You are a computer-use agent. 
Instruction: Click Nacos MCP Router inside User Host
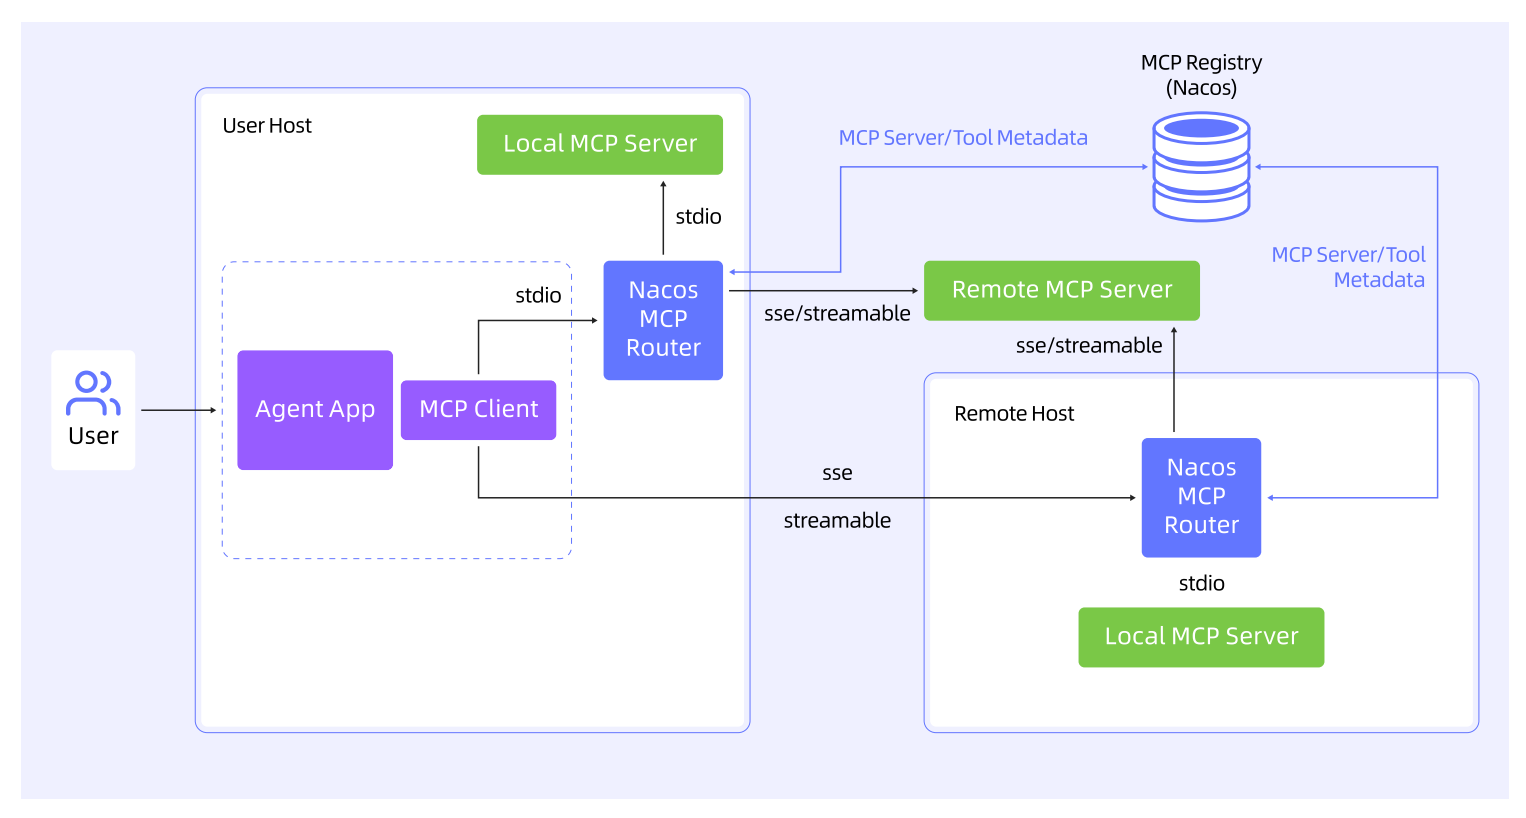click(663, 319)
